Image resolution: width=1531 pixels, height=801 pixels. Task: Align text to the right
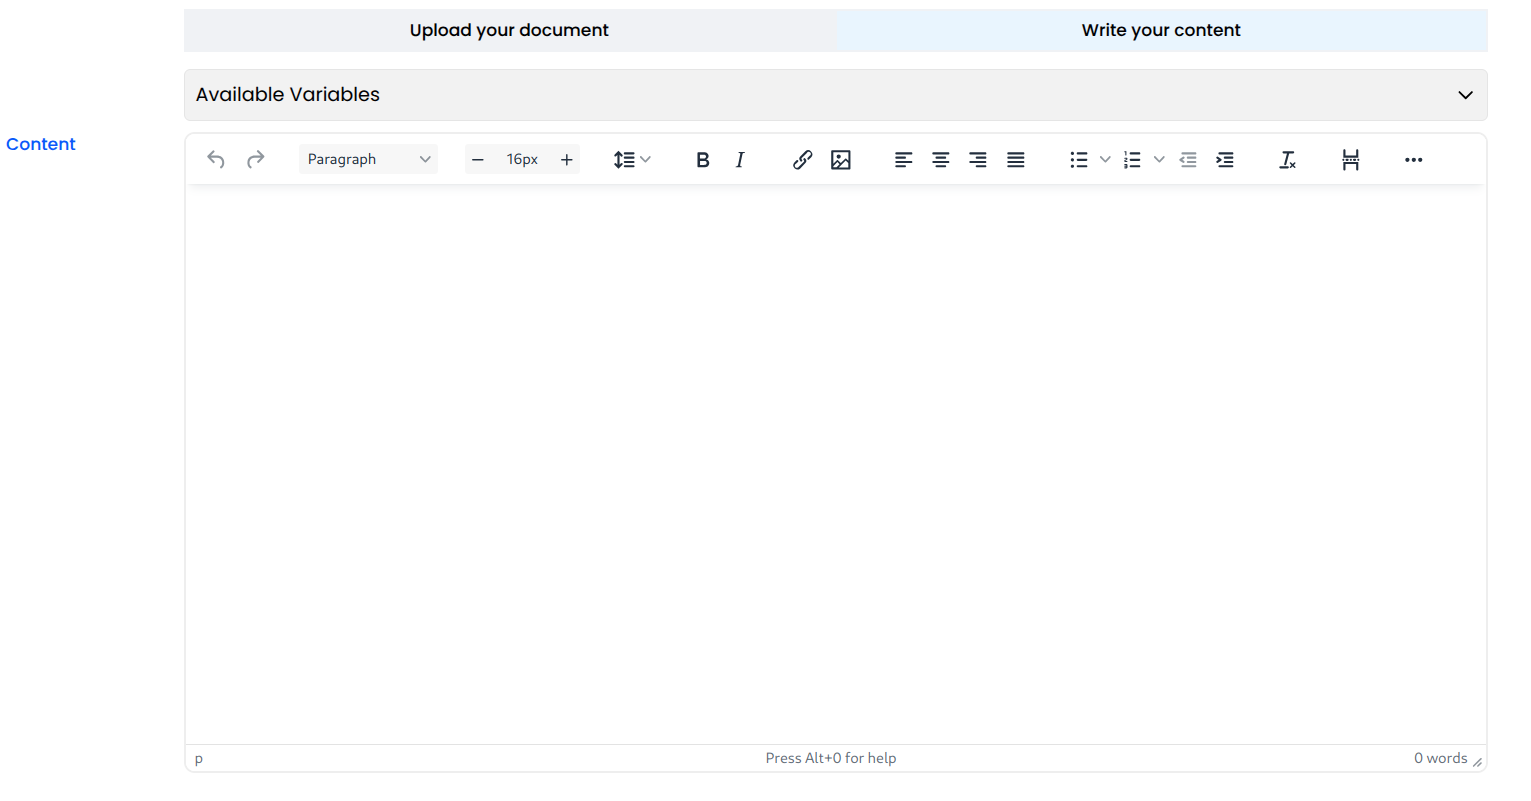(x=977, y=159)
